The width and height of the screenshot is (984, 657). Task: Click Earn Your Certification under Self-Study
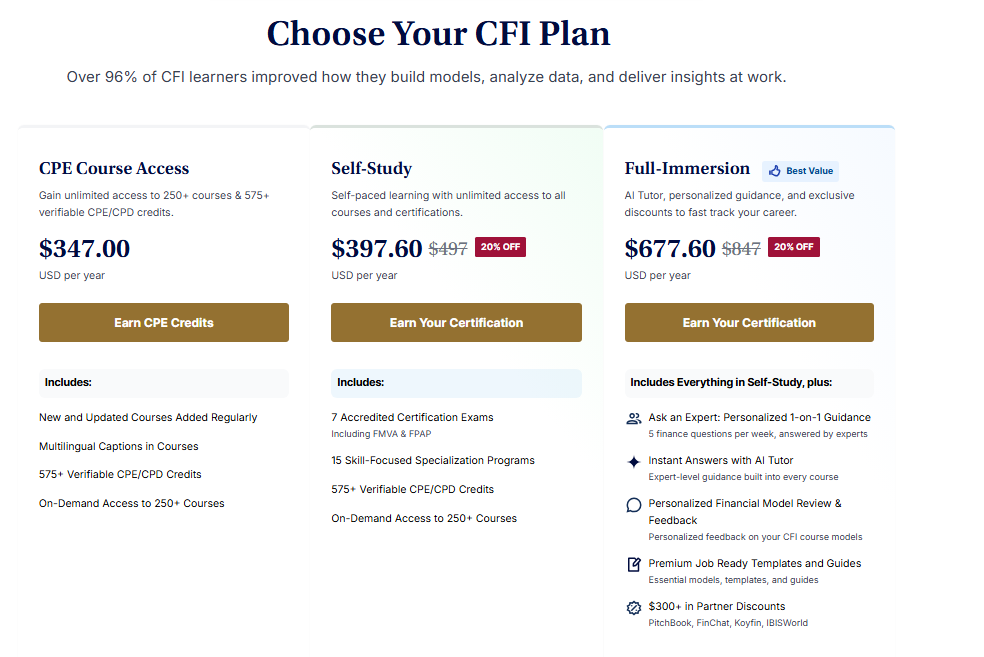pyautogui.click(x=456, y=323)
